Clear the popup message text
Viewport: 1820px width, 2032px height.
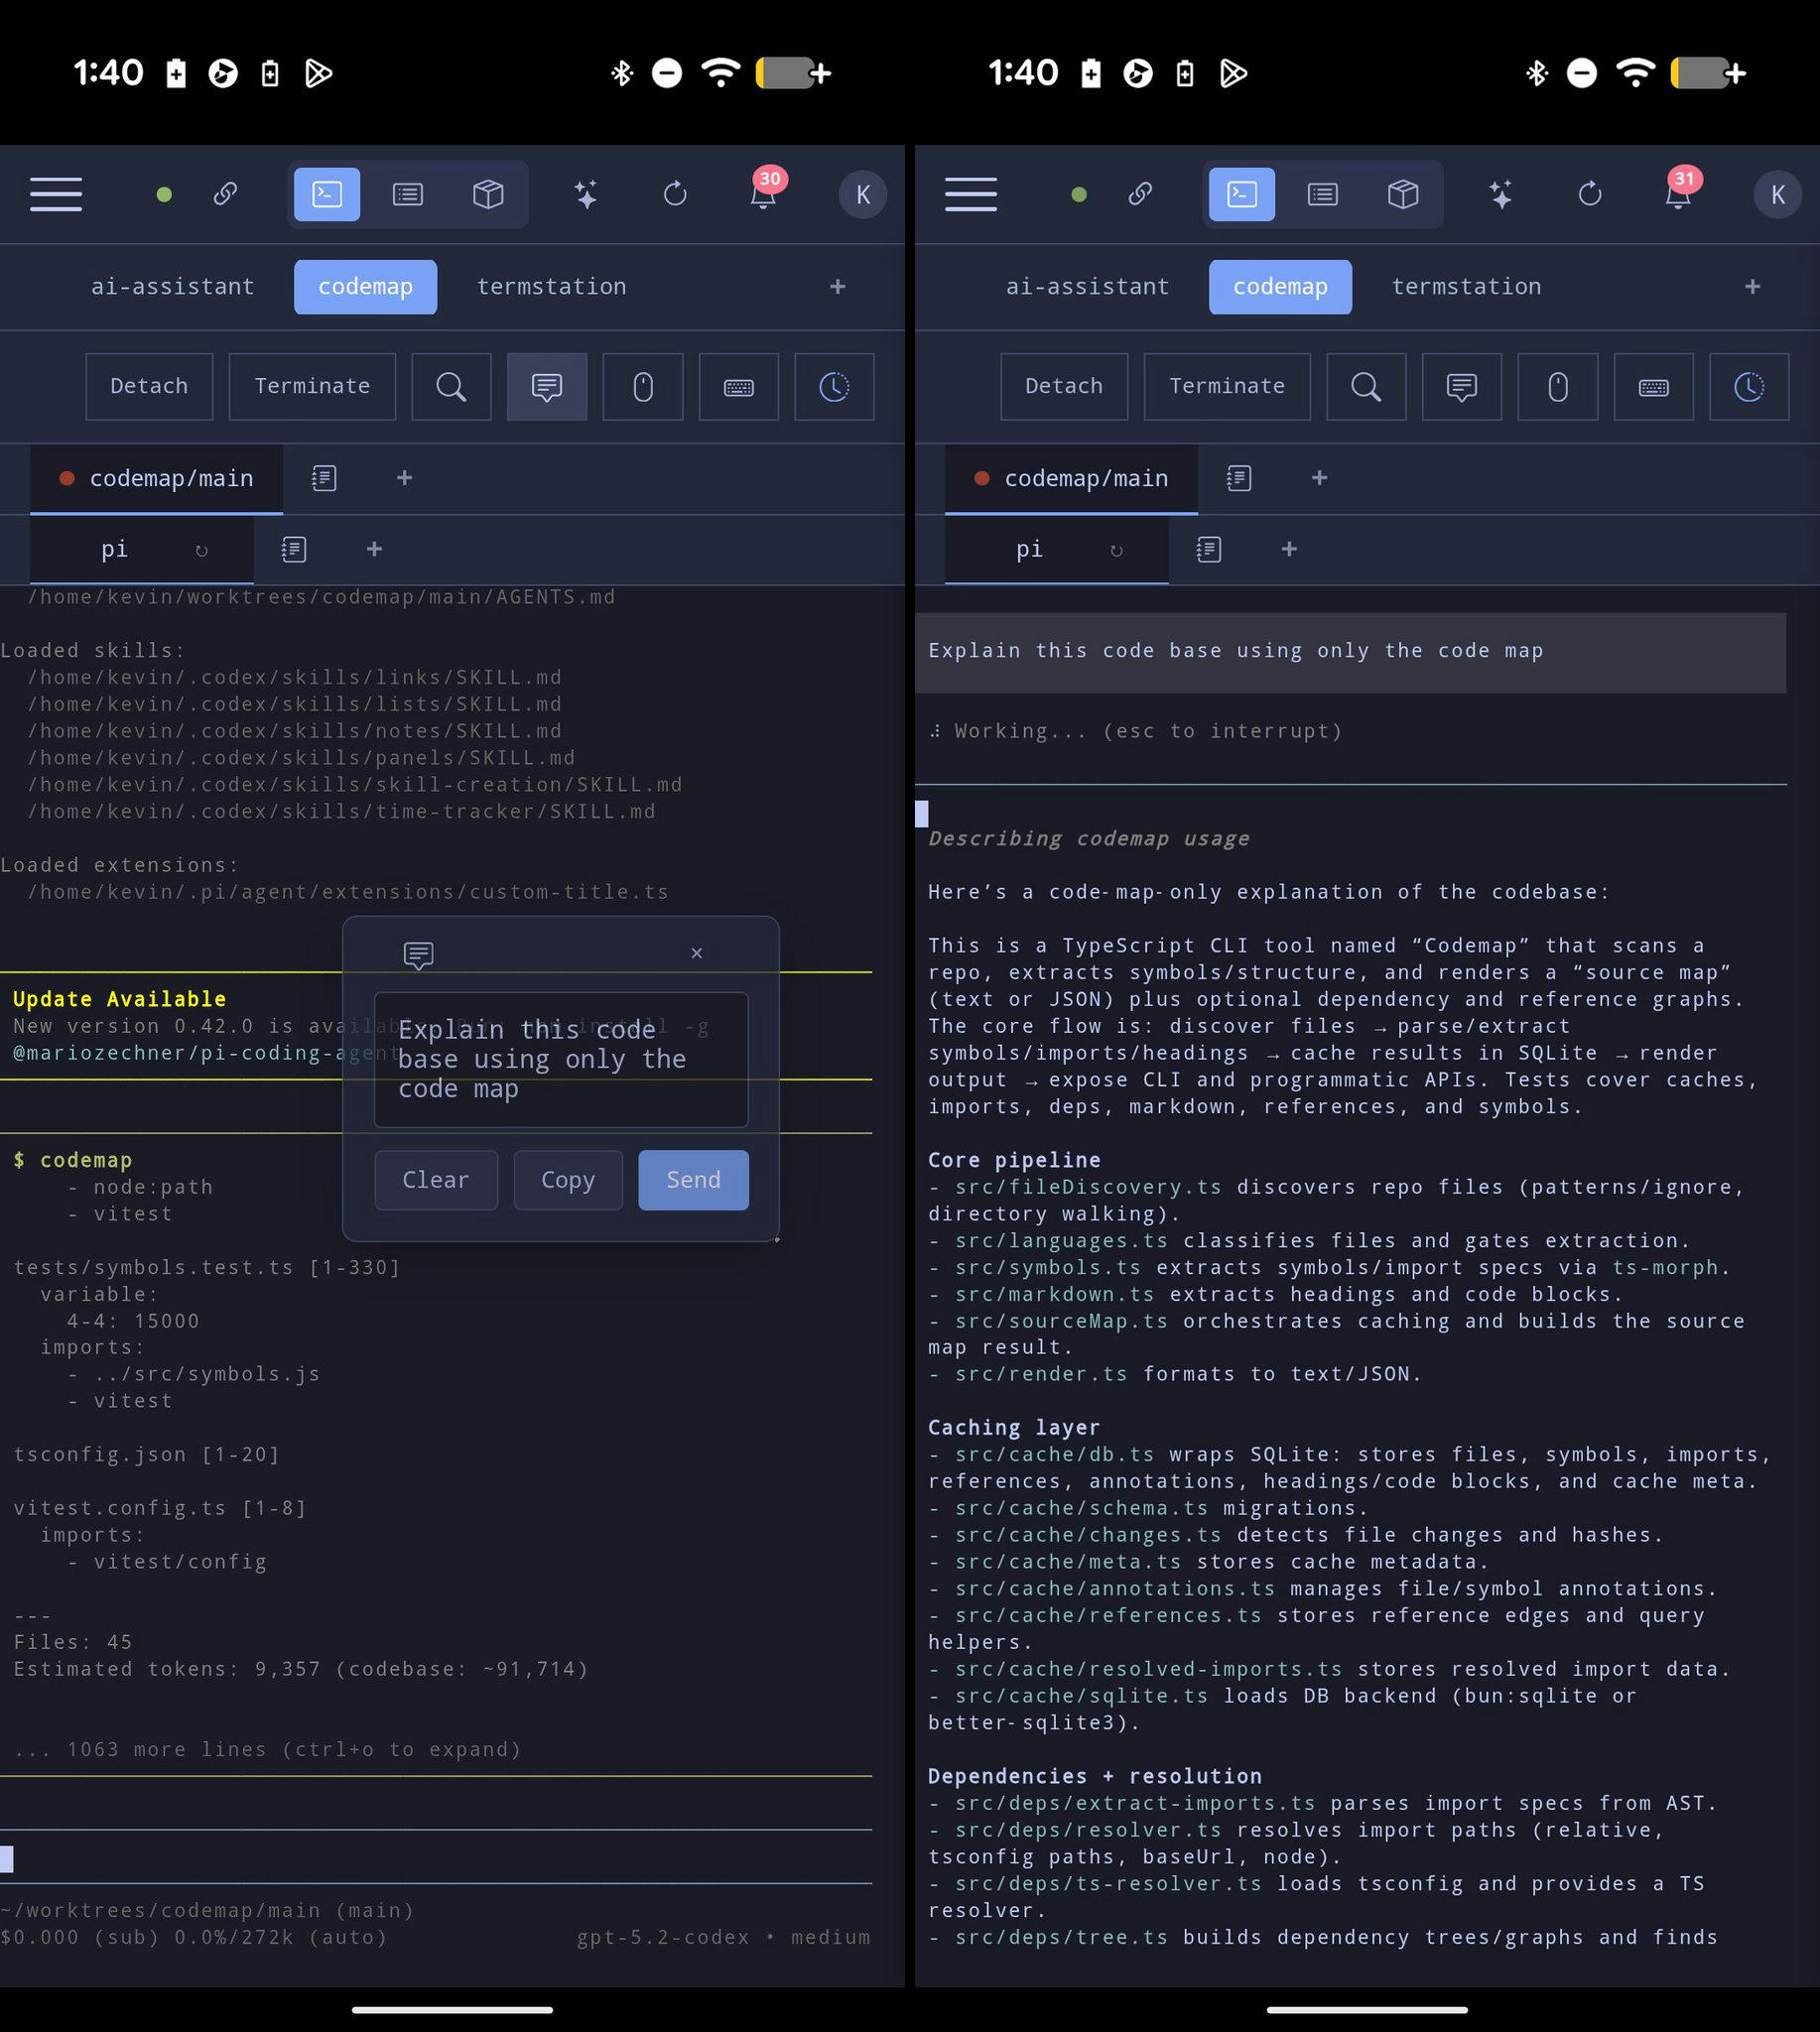pos(435,1180)
